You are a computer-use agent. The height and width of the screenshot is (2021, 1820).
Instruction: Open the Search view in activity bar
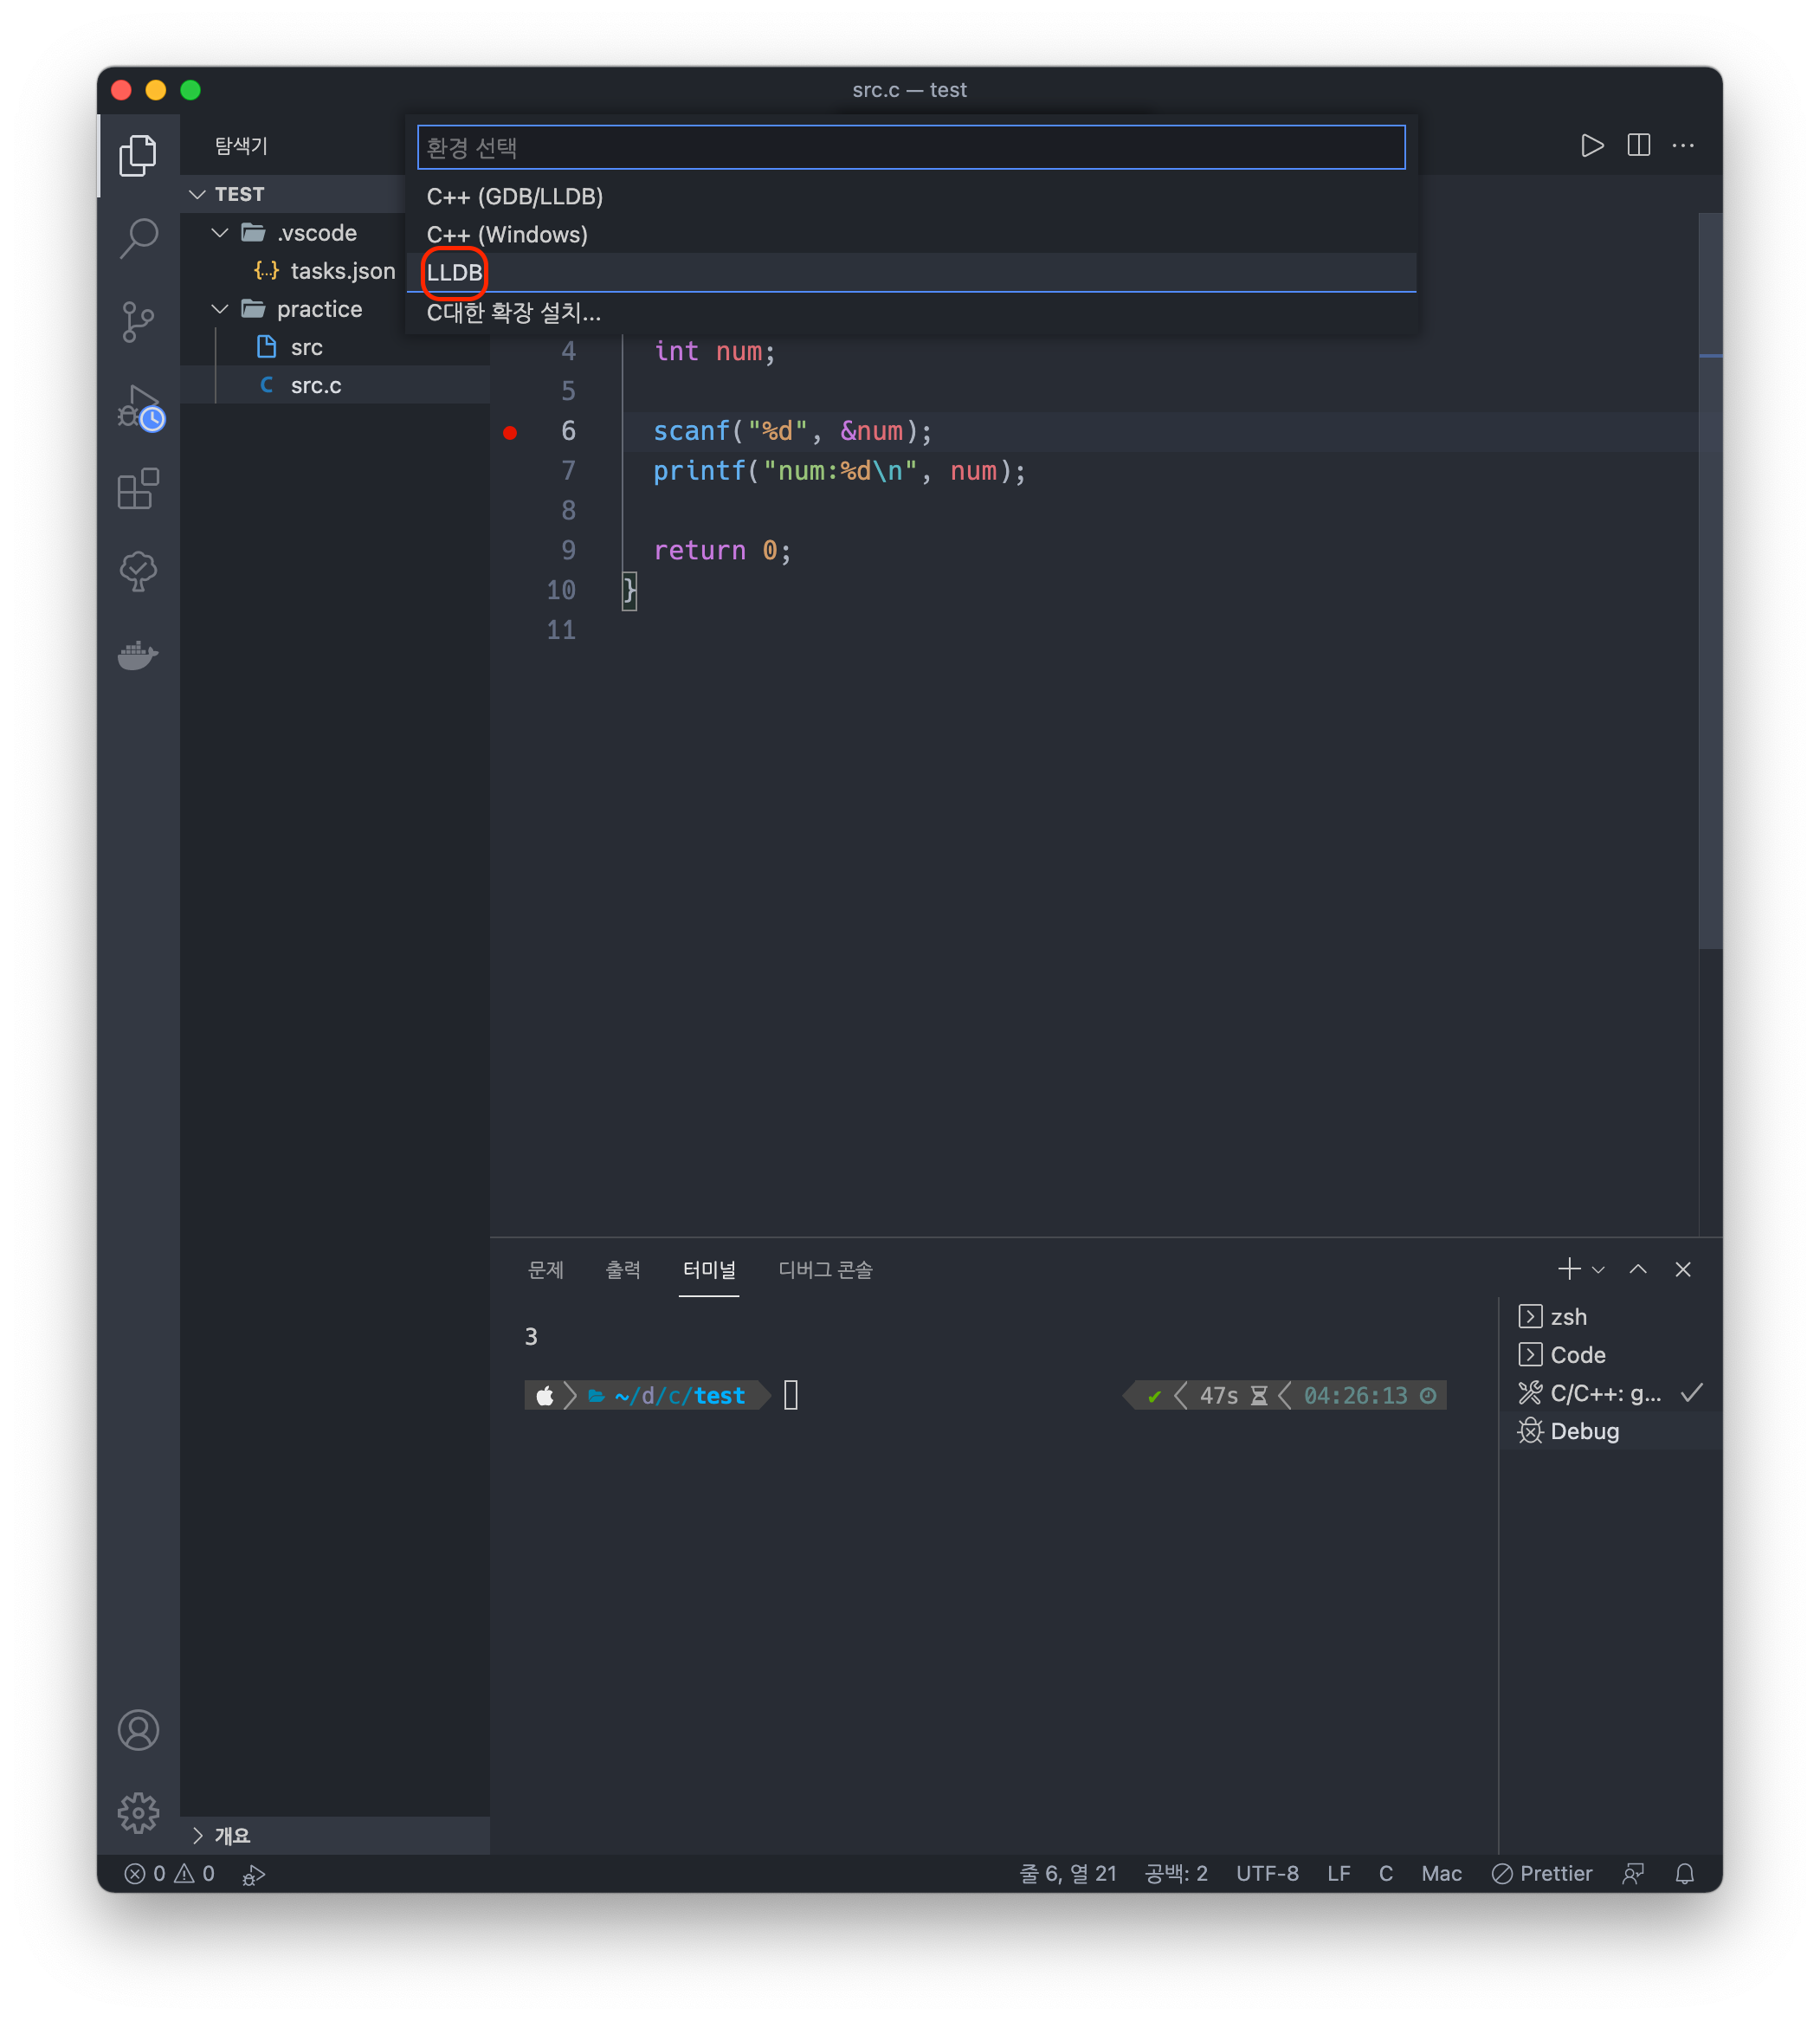click(138, 238)
